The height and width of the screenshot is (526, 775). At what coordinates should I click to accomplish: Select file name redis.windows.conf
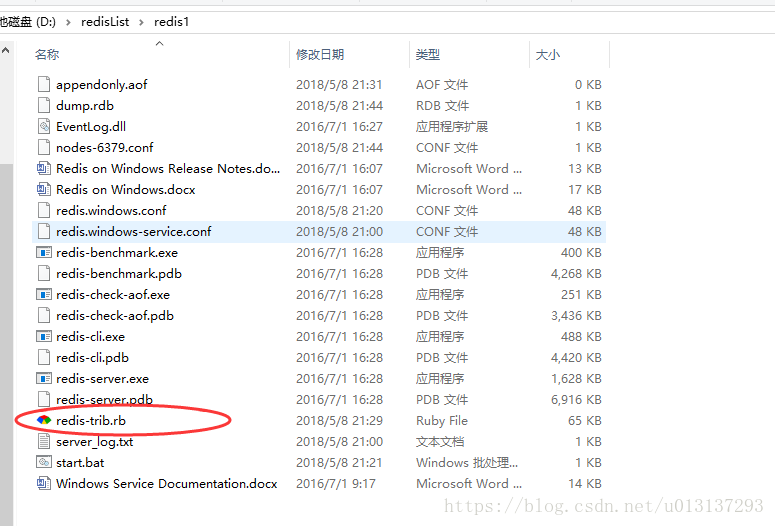pyautogui.click(x=111, y=211)
